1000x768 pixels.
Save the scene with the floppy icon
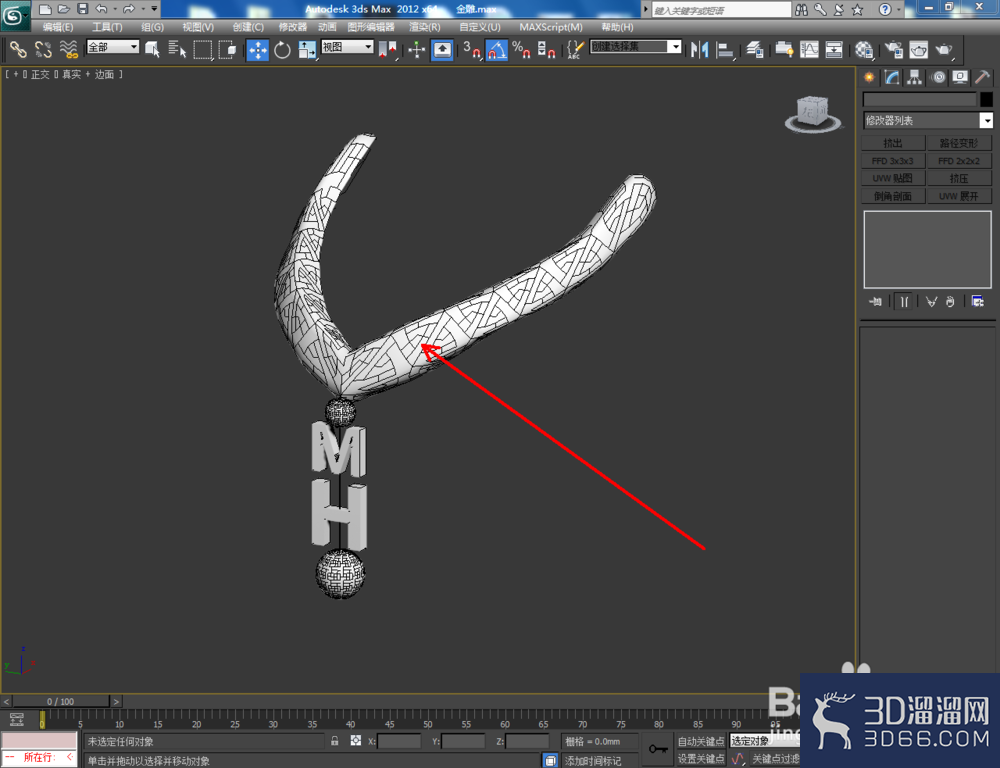(83, 9)
